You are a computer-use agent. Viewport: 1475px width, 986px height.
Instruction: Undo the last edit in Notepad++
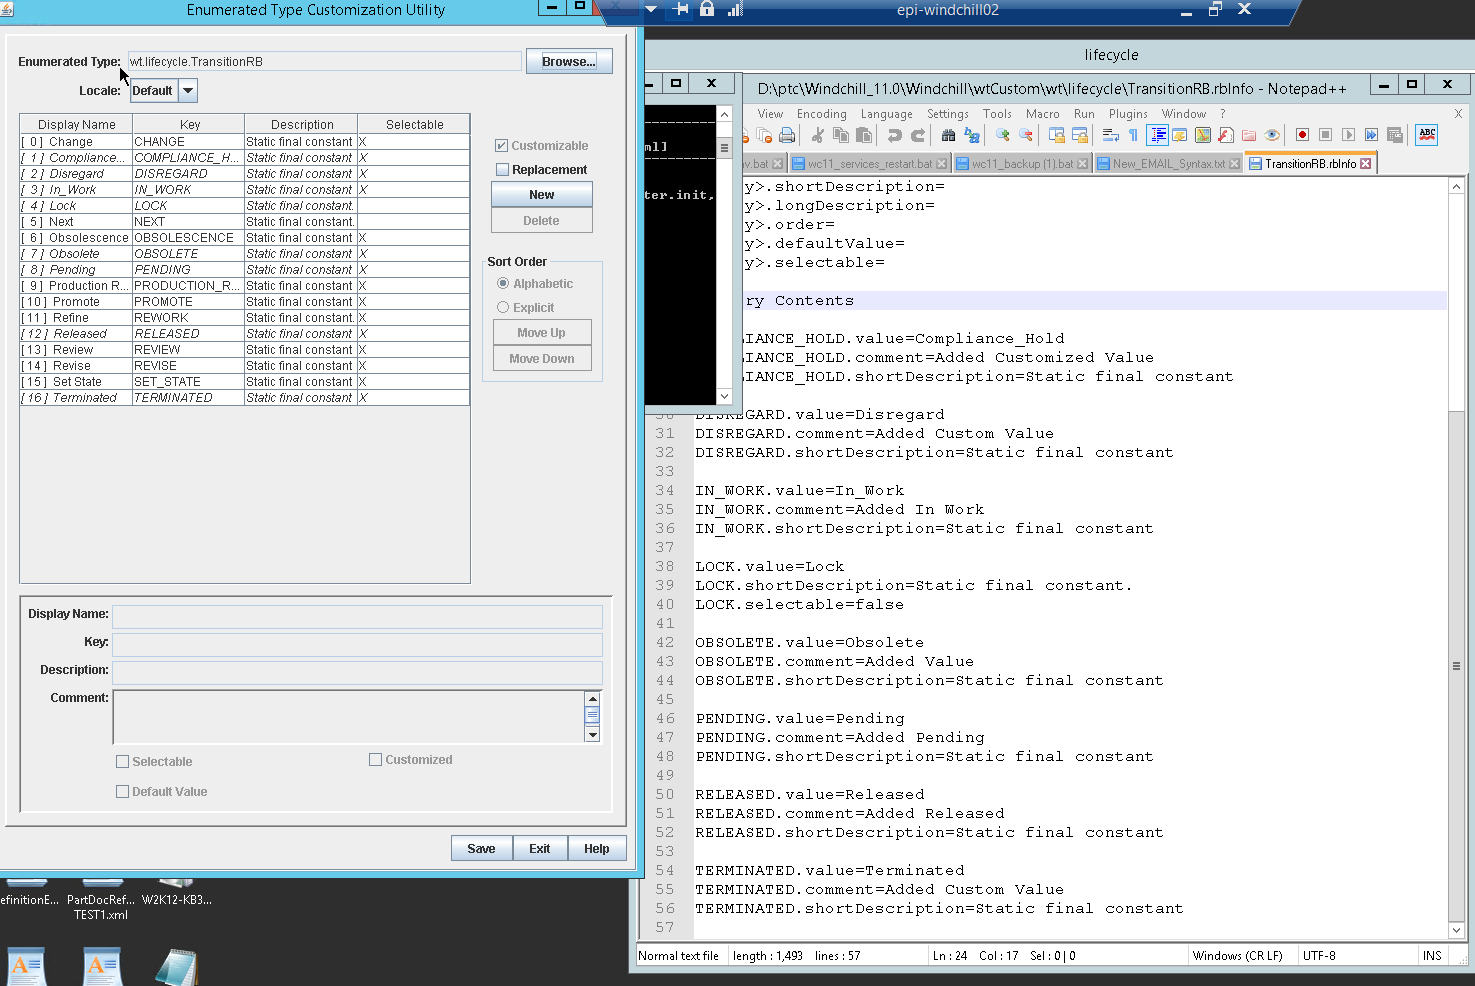pyautogui.click(x=894, y=135)
